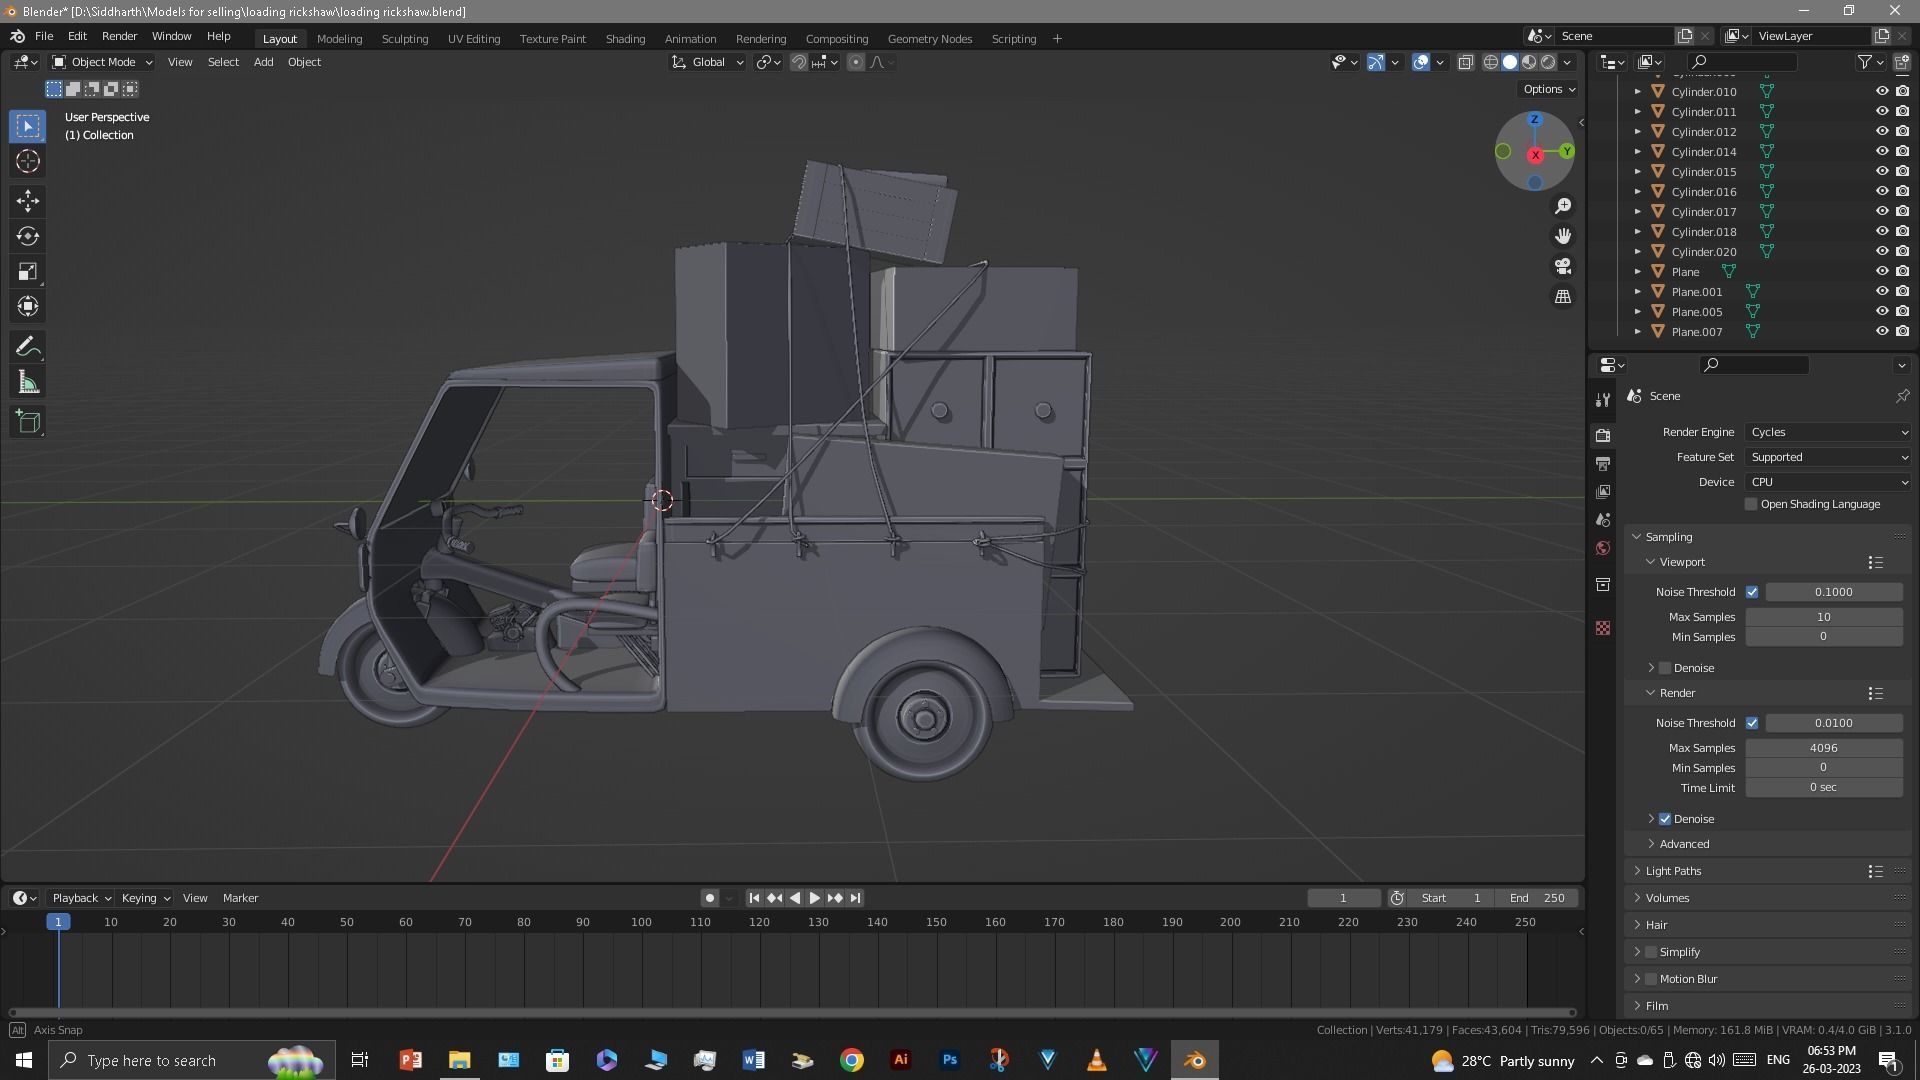Image resolution: width=1920 pixels, height=1080 pixels.
Task: Activate the Rotate tool
Action: (x=28, y=236)
